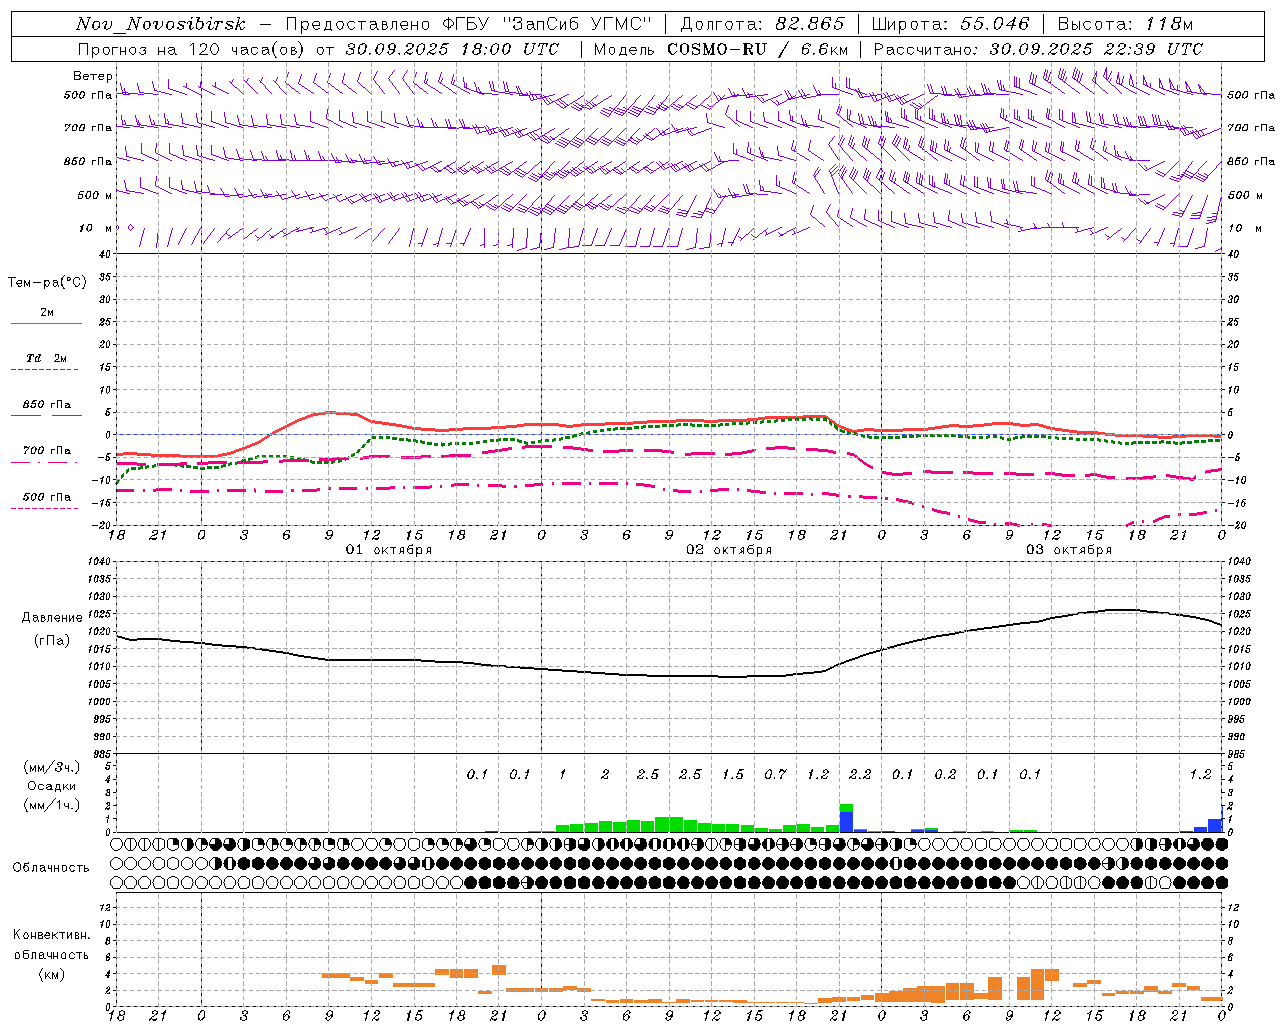Click the 0.2 precipitation total value
Viewport: 1280px width, 1024px height.
(945, 774)
